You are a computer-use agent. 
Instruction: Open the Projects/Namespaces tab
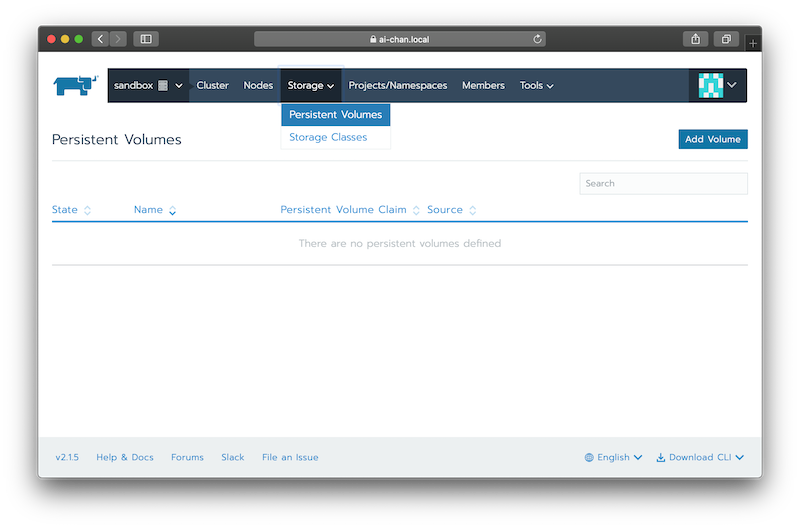(x=398, y=85)
